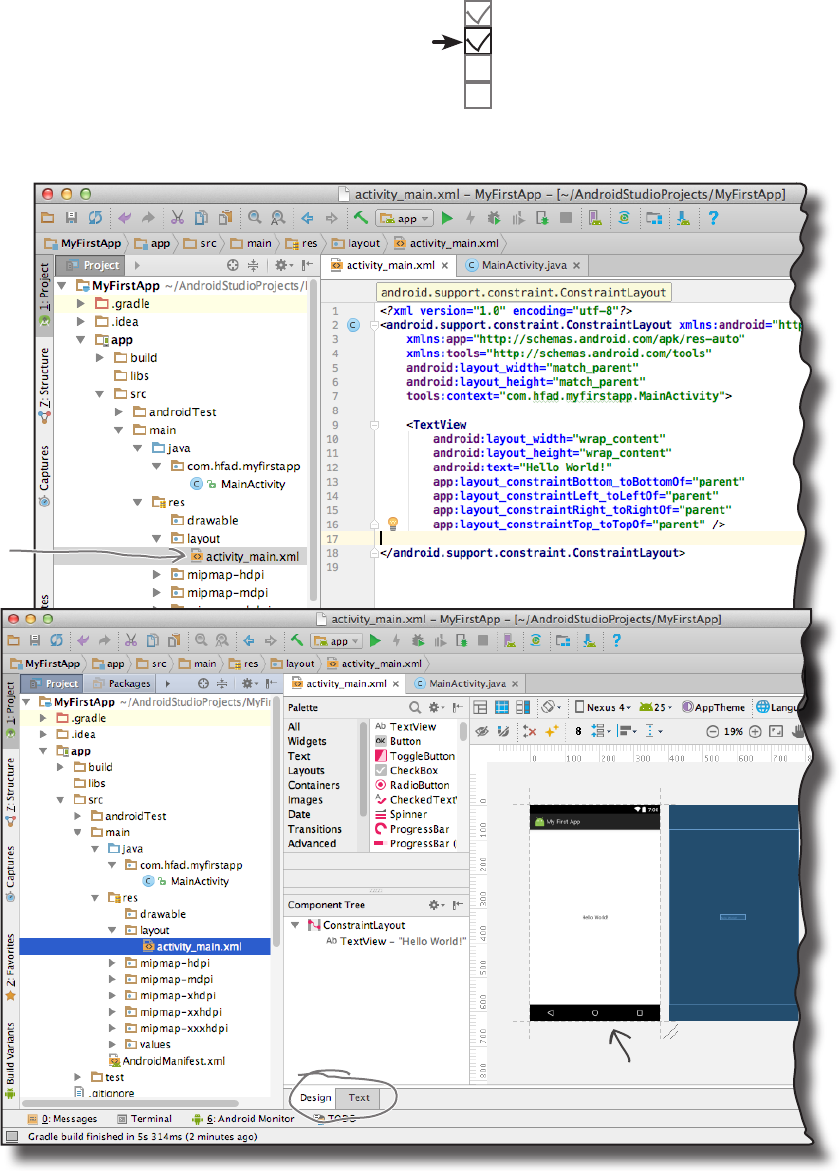Select Layouts category in the Palette
840x1173 pixels.
307,771
